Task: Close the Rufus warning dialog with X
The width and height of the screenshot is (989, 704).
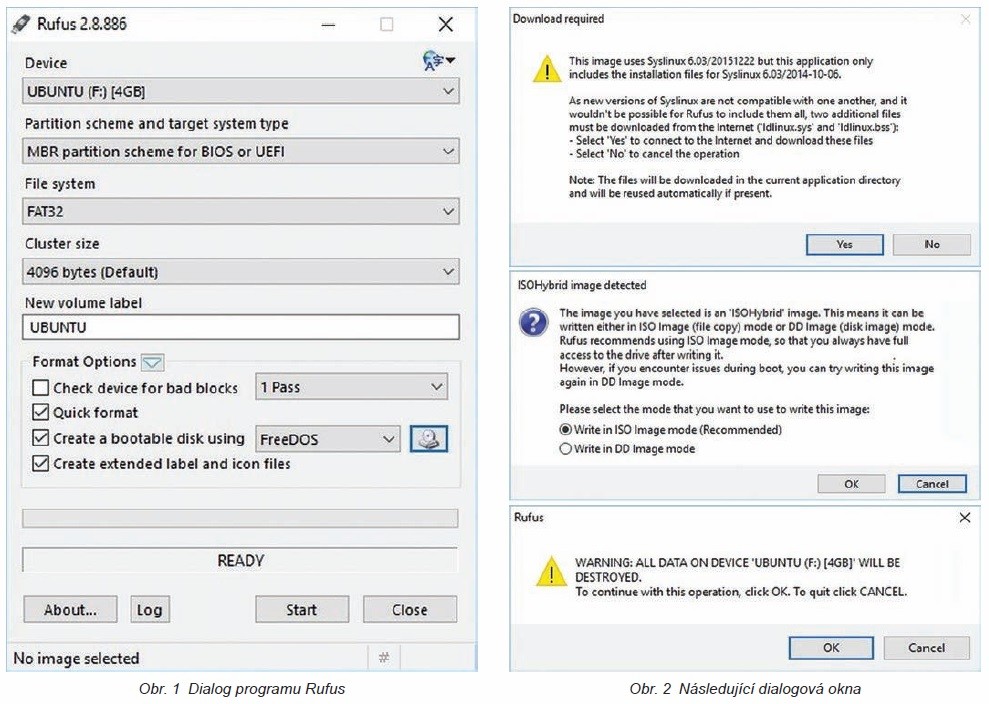Action: click(964, 517)
